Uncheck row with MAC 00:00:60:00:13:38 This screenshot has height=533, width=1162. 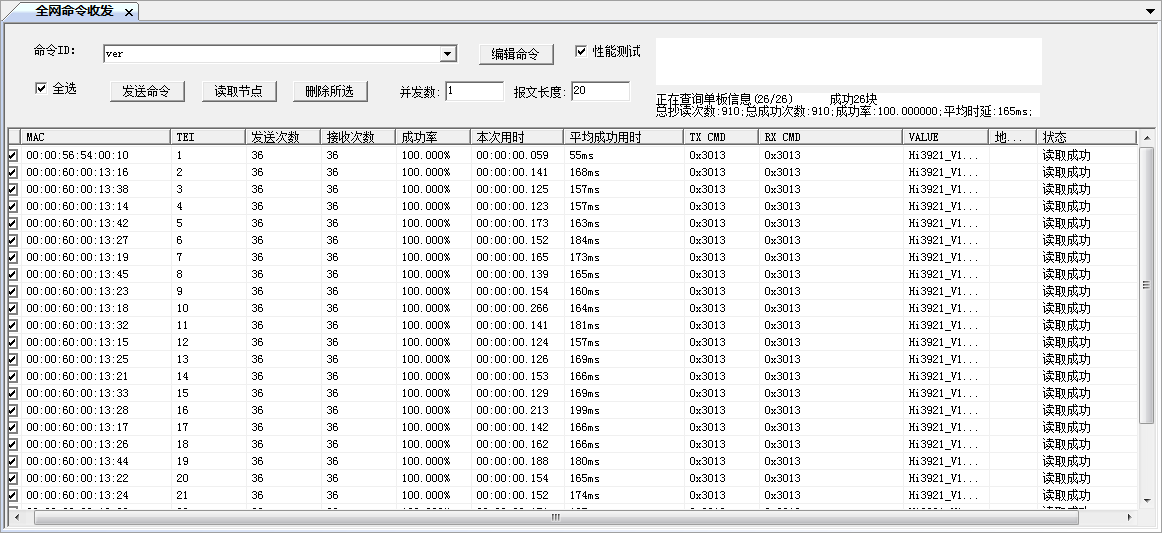[13, 190]
